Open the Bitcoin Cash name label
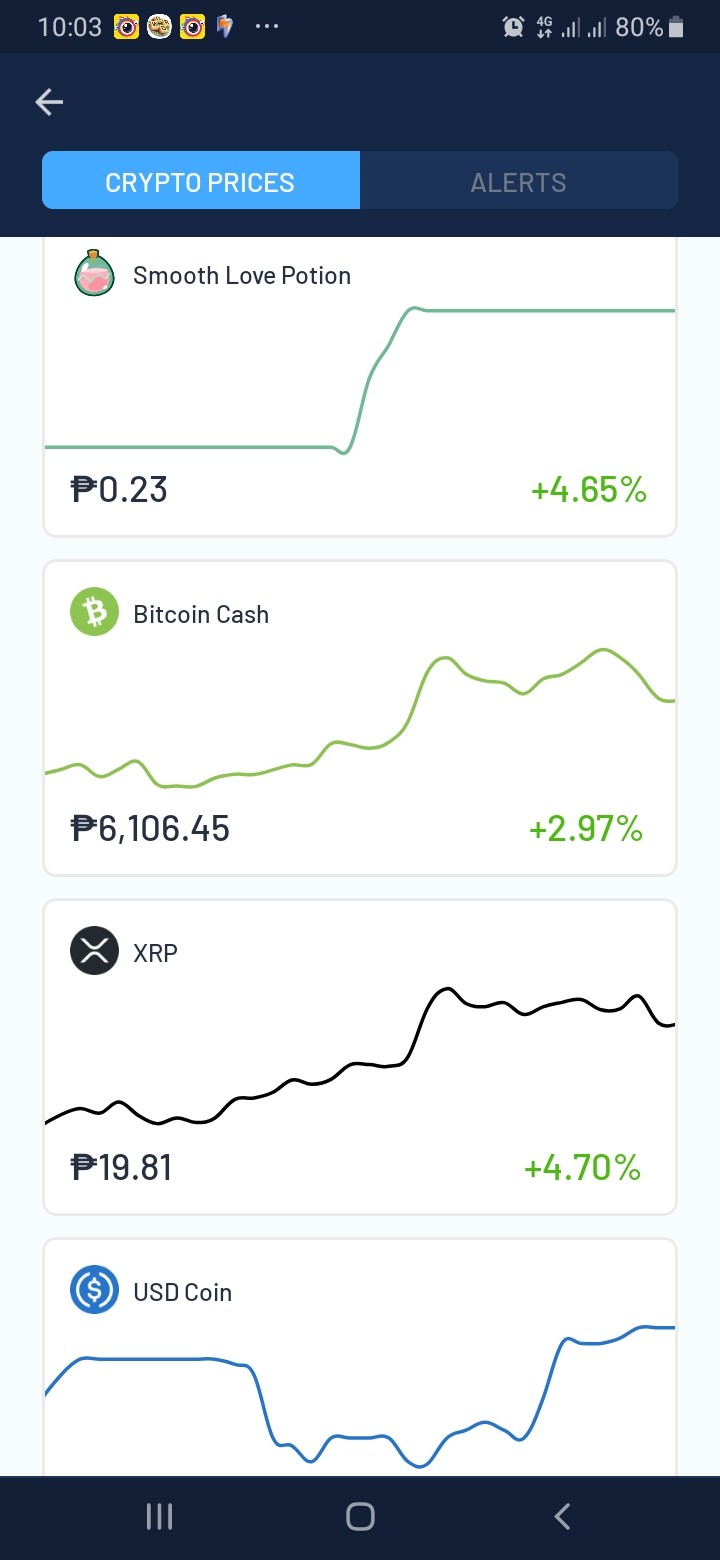 pyautogui.click(x=201, y=614)
